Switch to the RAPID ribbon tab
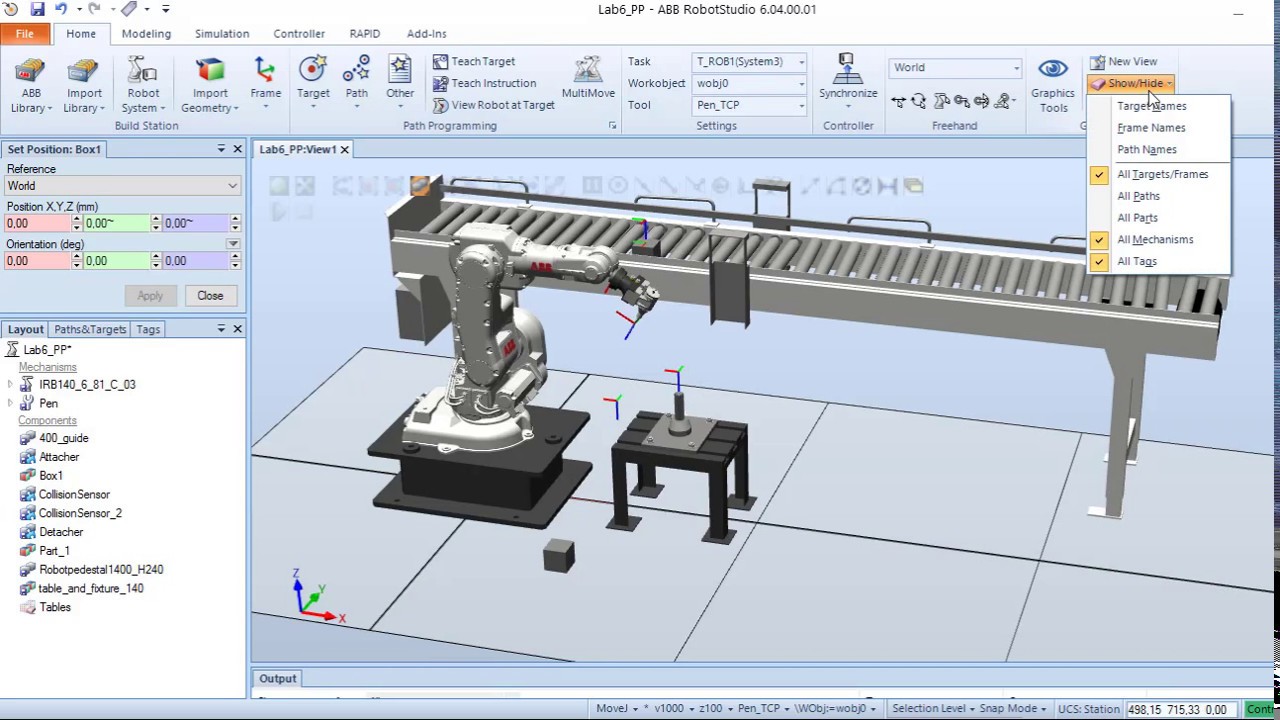Screen dimensions: 1280x720 click(365, 33)
